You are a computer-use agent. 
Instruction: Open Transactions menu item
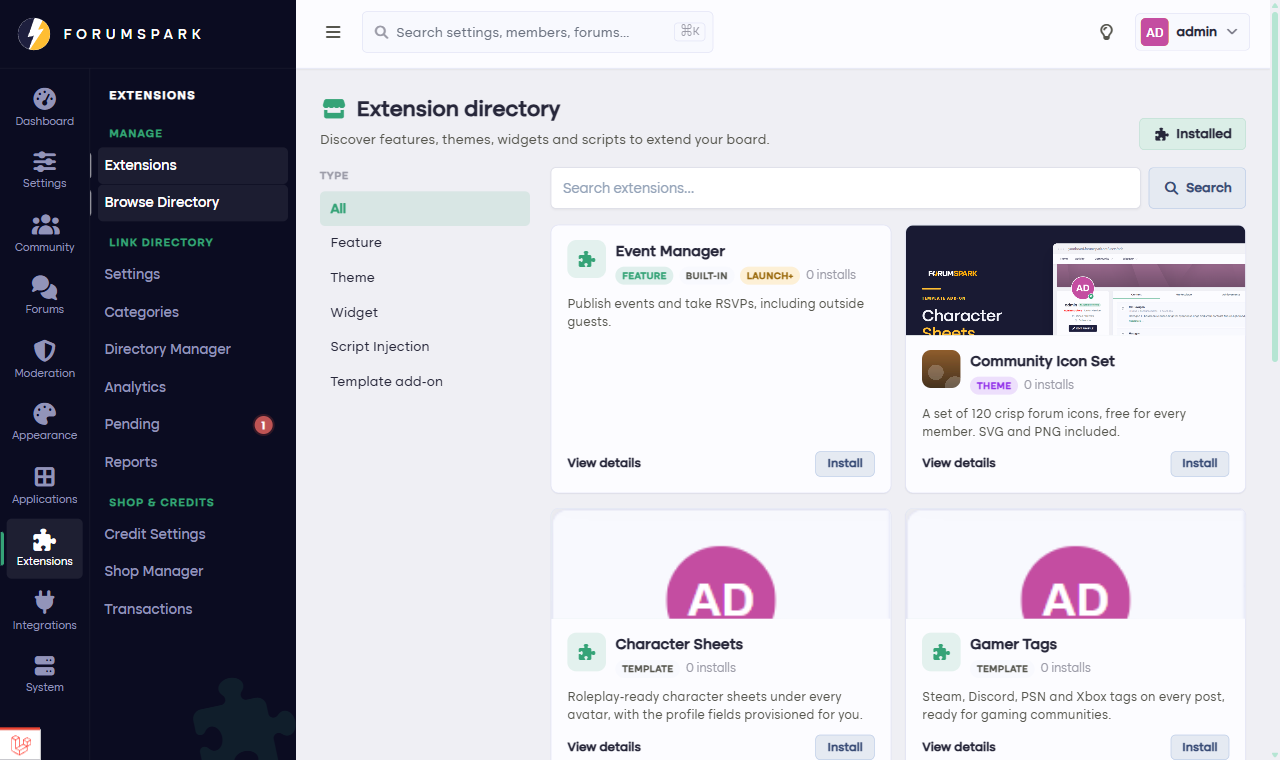193,609
